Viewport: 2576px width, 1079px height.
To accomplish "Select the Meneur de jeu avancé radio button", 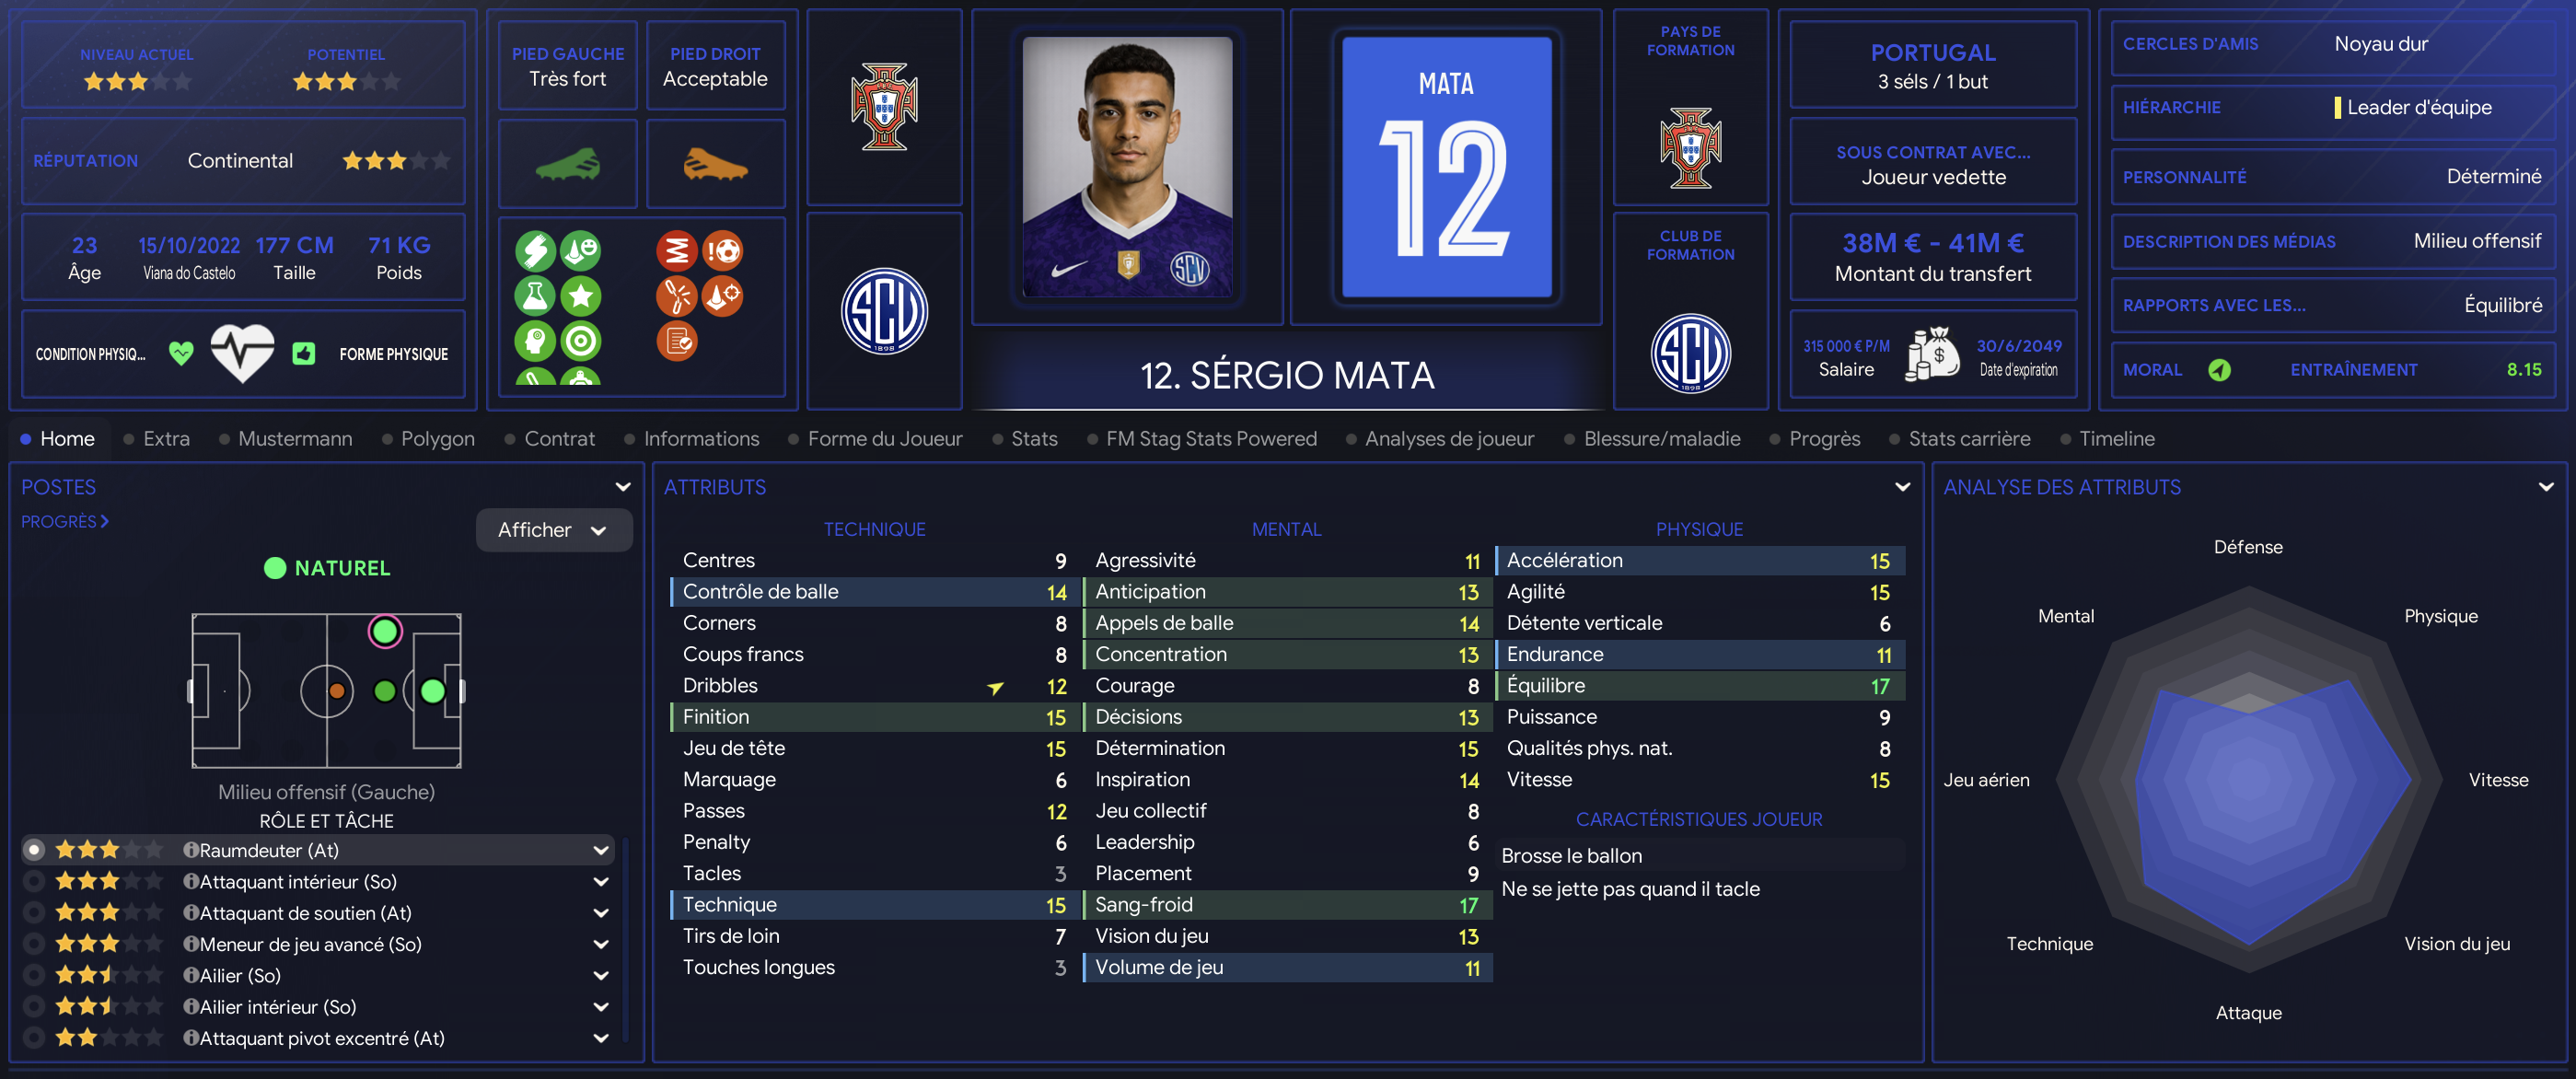I will pos(34,944).
